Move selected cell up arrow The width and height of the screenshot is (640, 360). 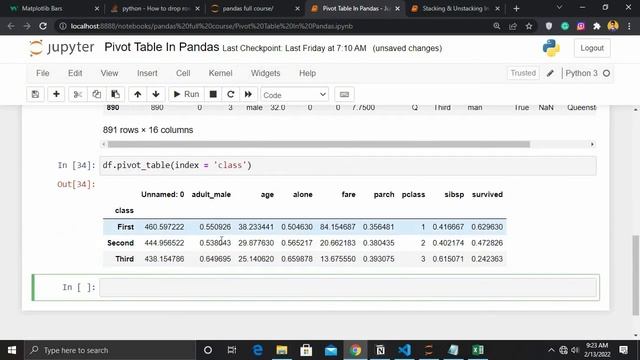click(x=138, y=94)
